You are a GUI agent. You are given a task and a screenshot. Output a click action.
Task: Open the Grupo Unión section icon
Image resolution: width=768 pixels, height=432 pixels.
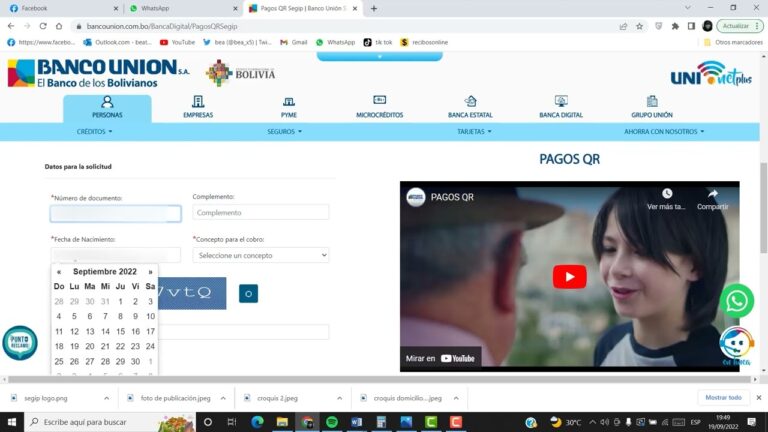click(652, 101)
